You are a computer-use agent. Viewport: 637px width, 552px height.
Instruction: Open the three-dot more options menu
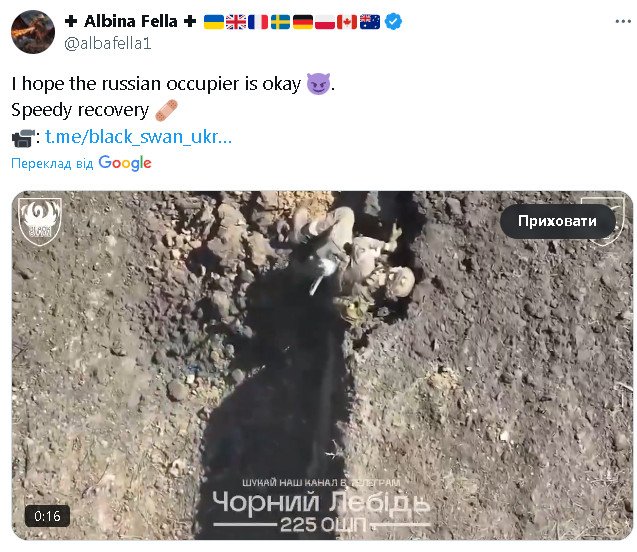point(623,21)
